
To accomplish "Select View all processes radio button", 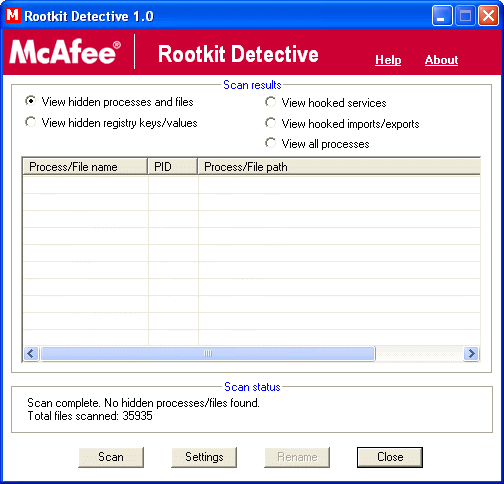I will [270, 143].
